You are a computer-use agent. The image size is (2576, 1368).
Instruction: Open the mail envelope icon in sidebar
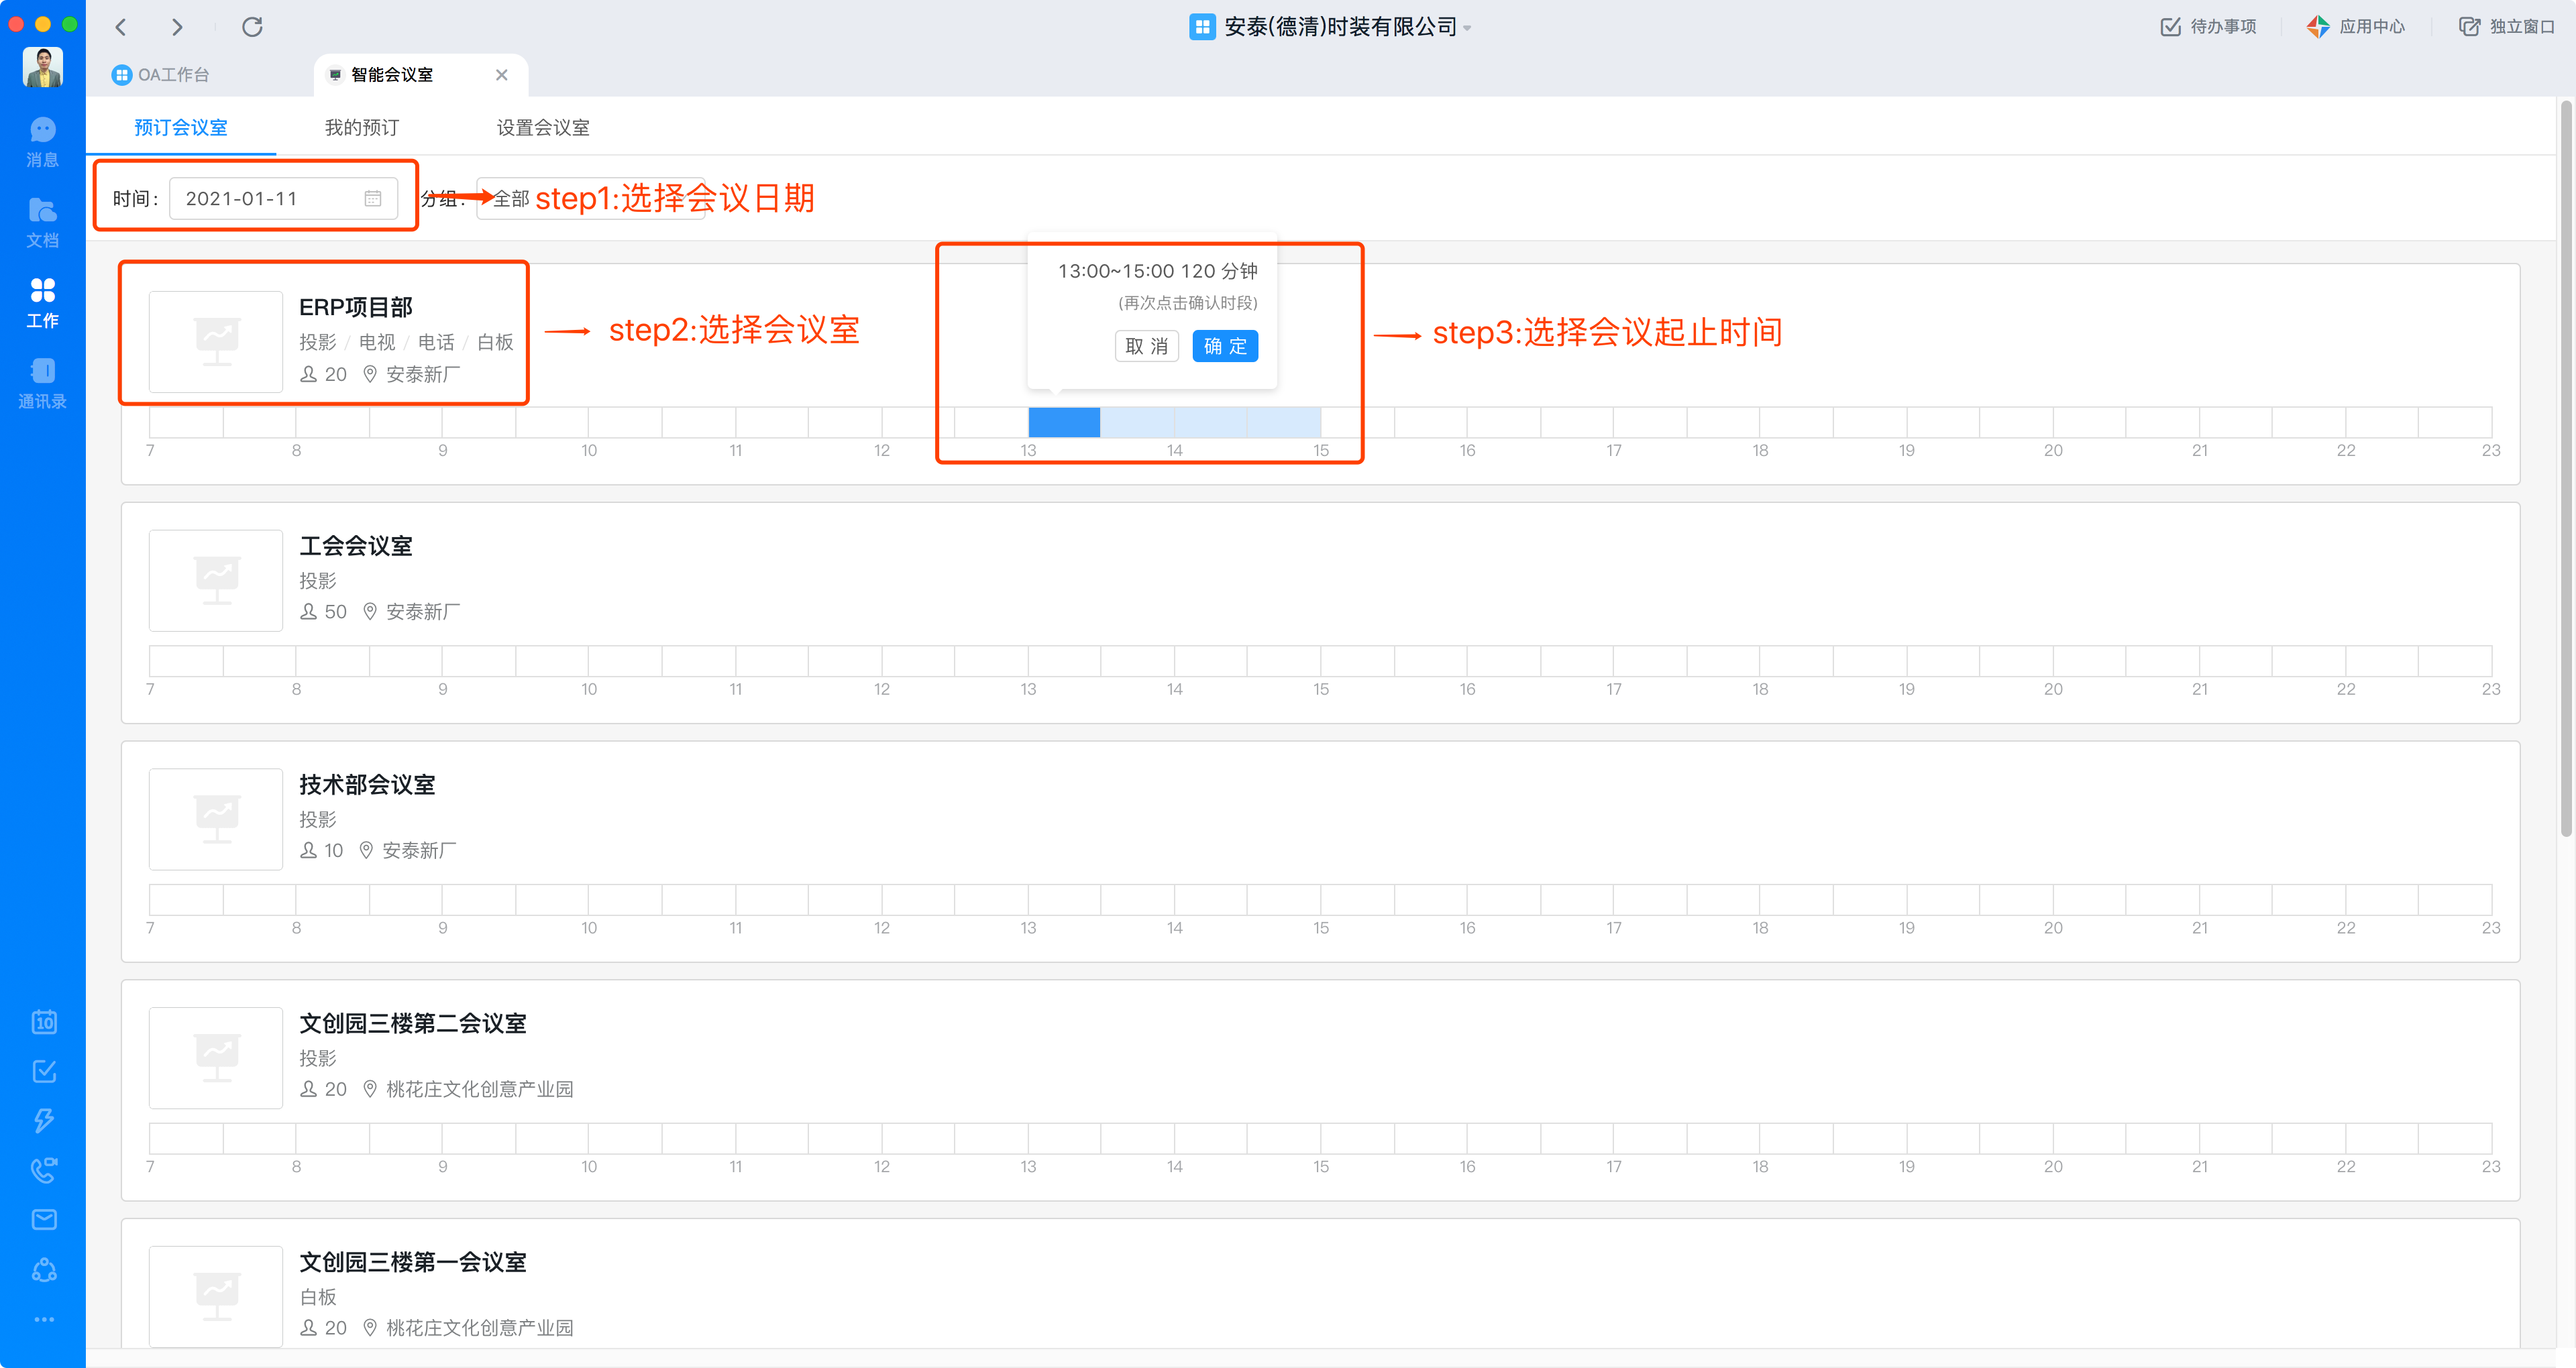pos(44,1219)
